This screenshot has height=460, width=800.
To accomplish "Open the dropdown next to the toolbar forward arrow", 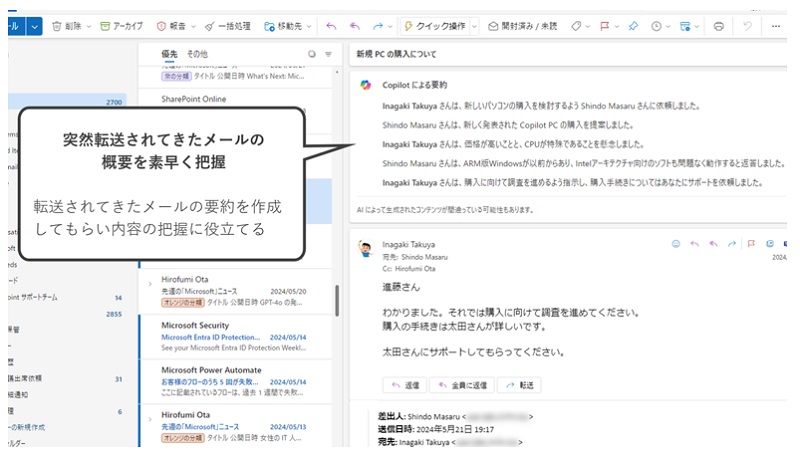I will (x=390, y=27).
